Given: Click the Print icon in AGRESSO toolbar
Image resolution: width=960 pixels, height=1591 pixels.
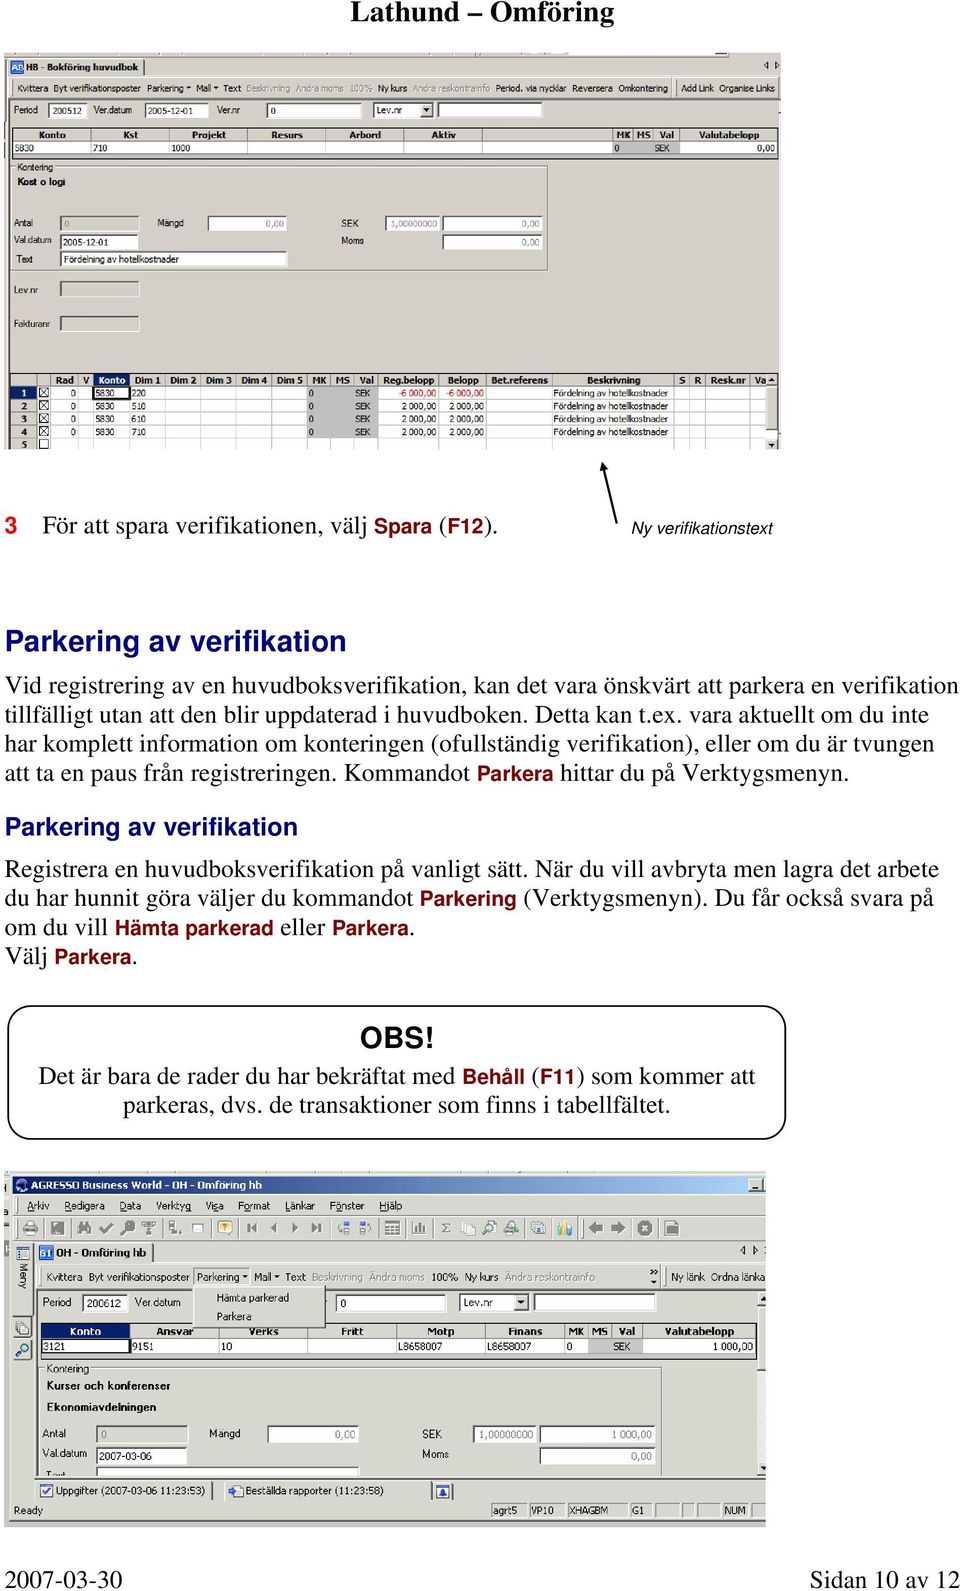Looking at the screenshot, I should (x=30, y=1228).
